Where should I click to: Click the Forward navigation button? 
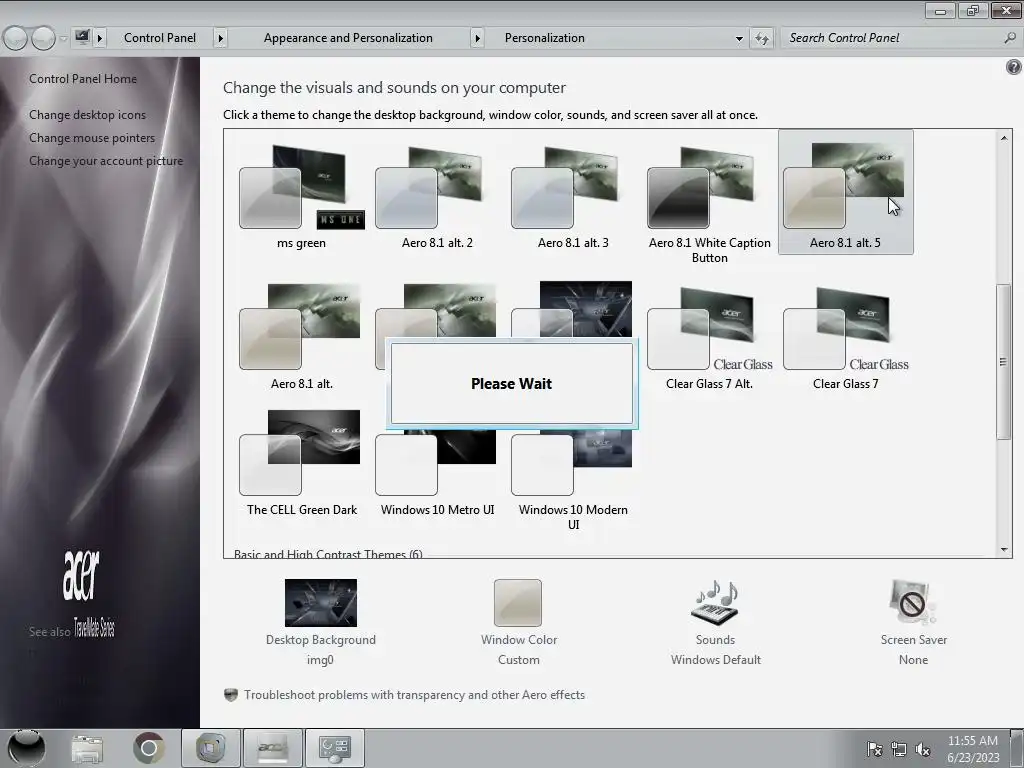tap(43, 39)
